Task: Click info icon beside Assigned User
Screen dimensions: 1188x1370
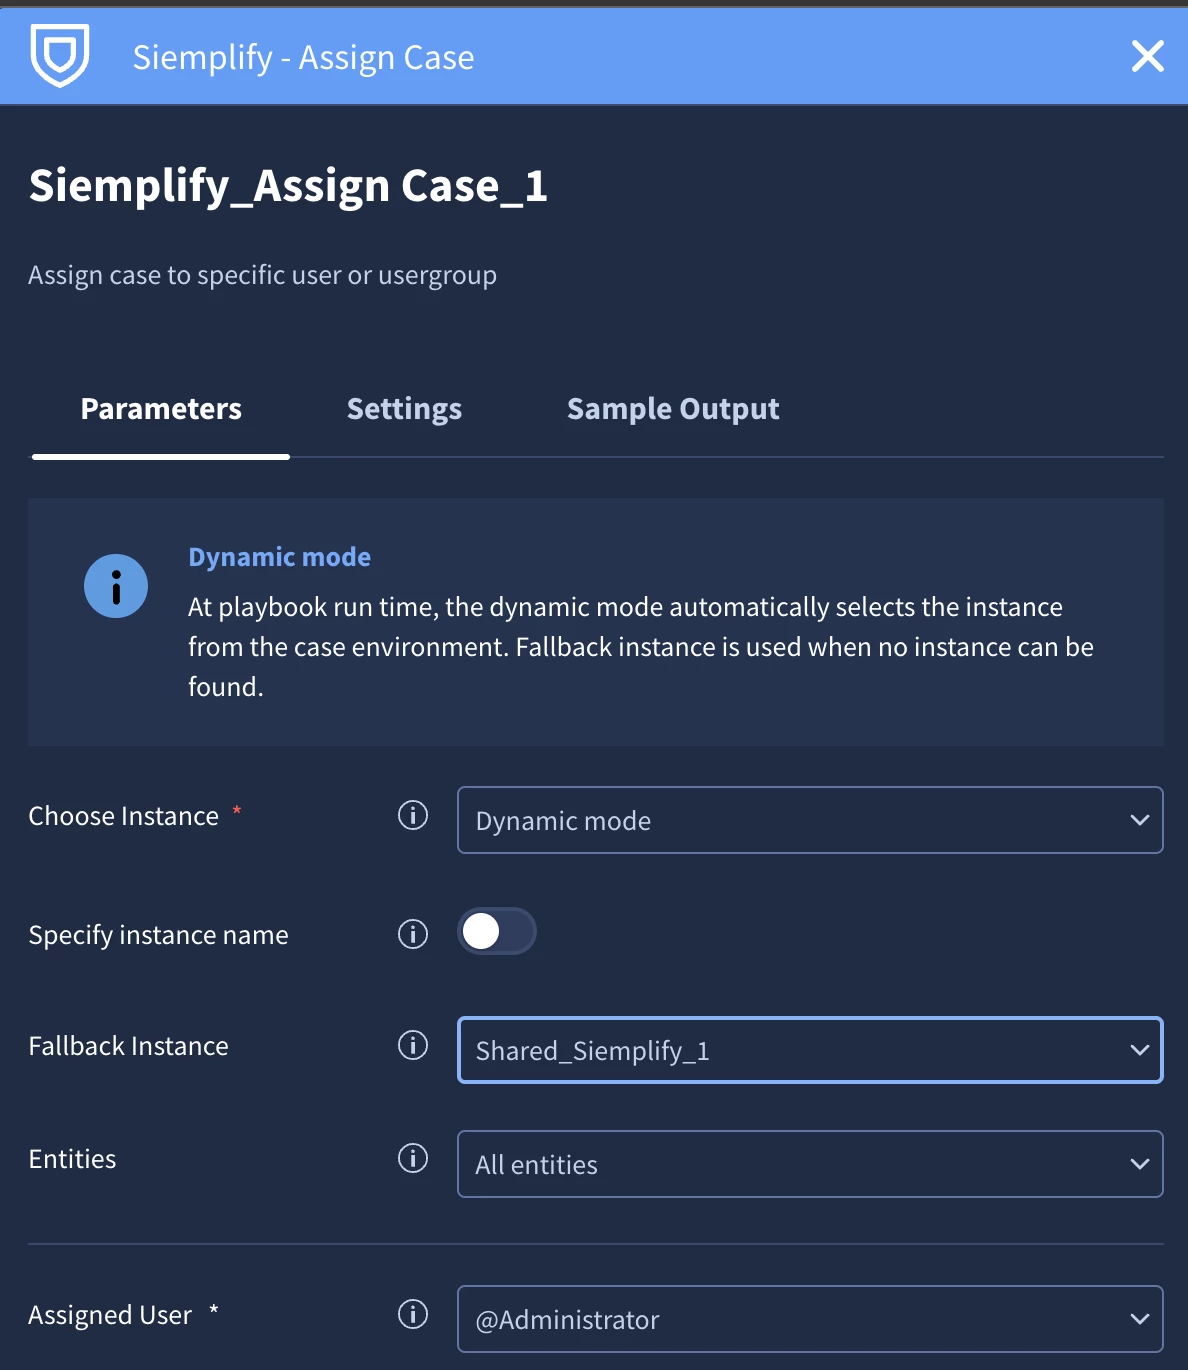Action: pos(413,1314)
